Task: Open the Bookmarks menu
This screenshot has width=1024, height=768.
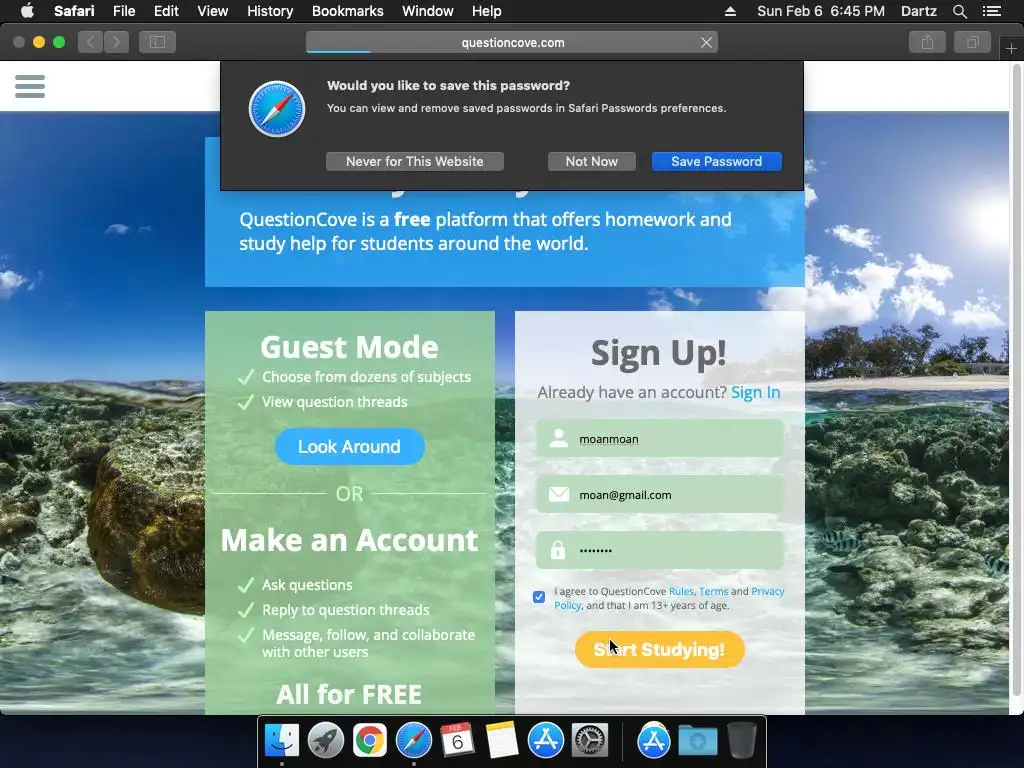Action: click(x=347, y=11)
